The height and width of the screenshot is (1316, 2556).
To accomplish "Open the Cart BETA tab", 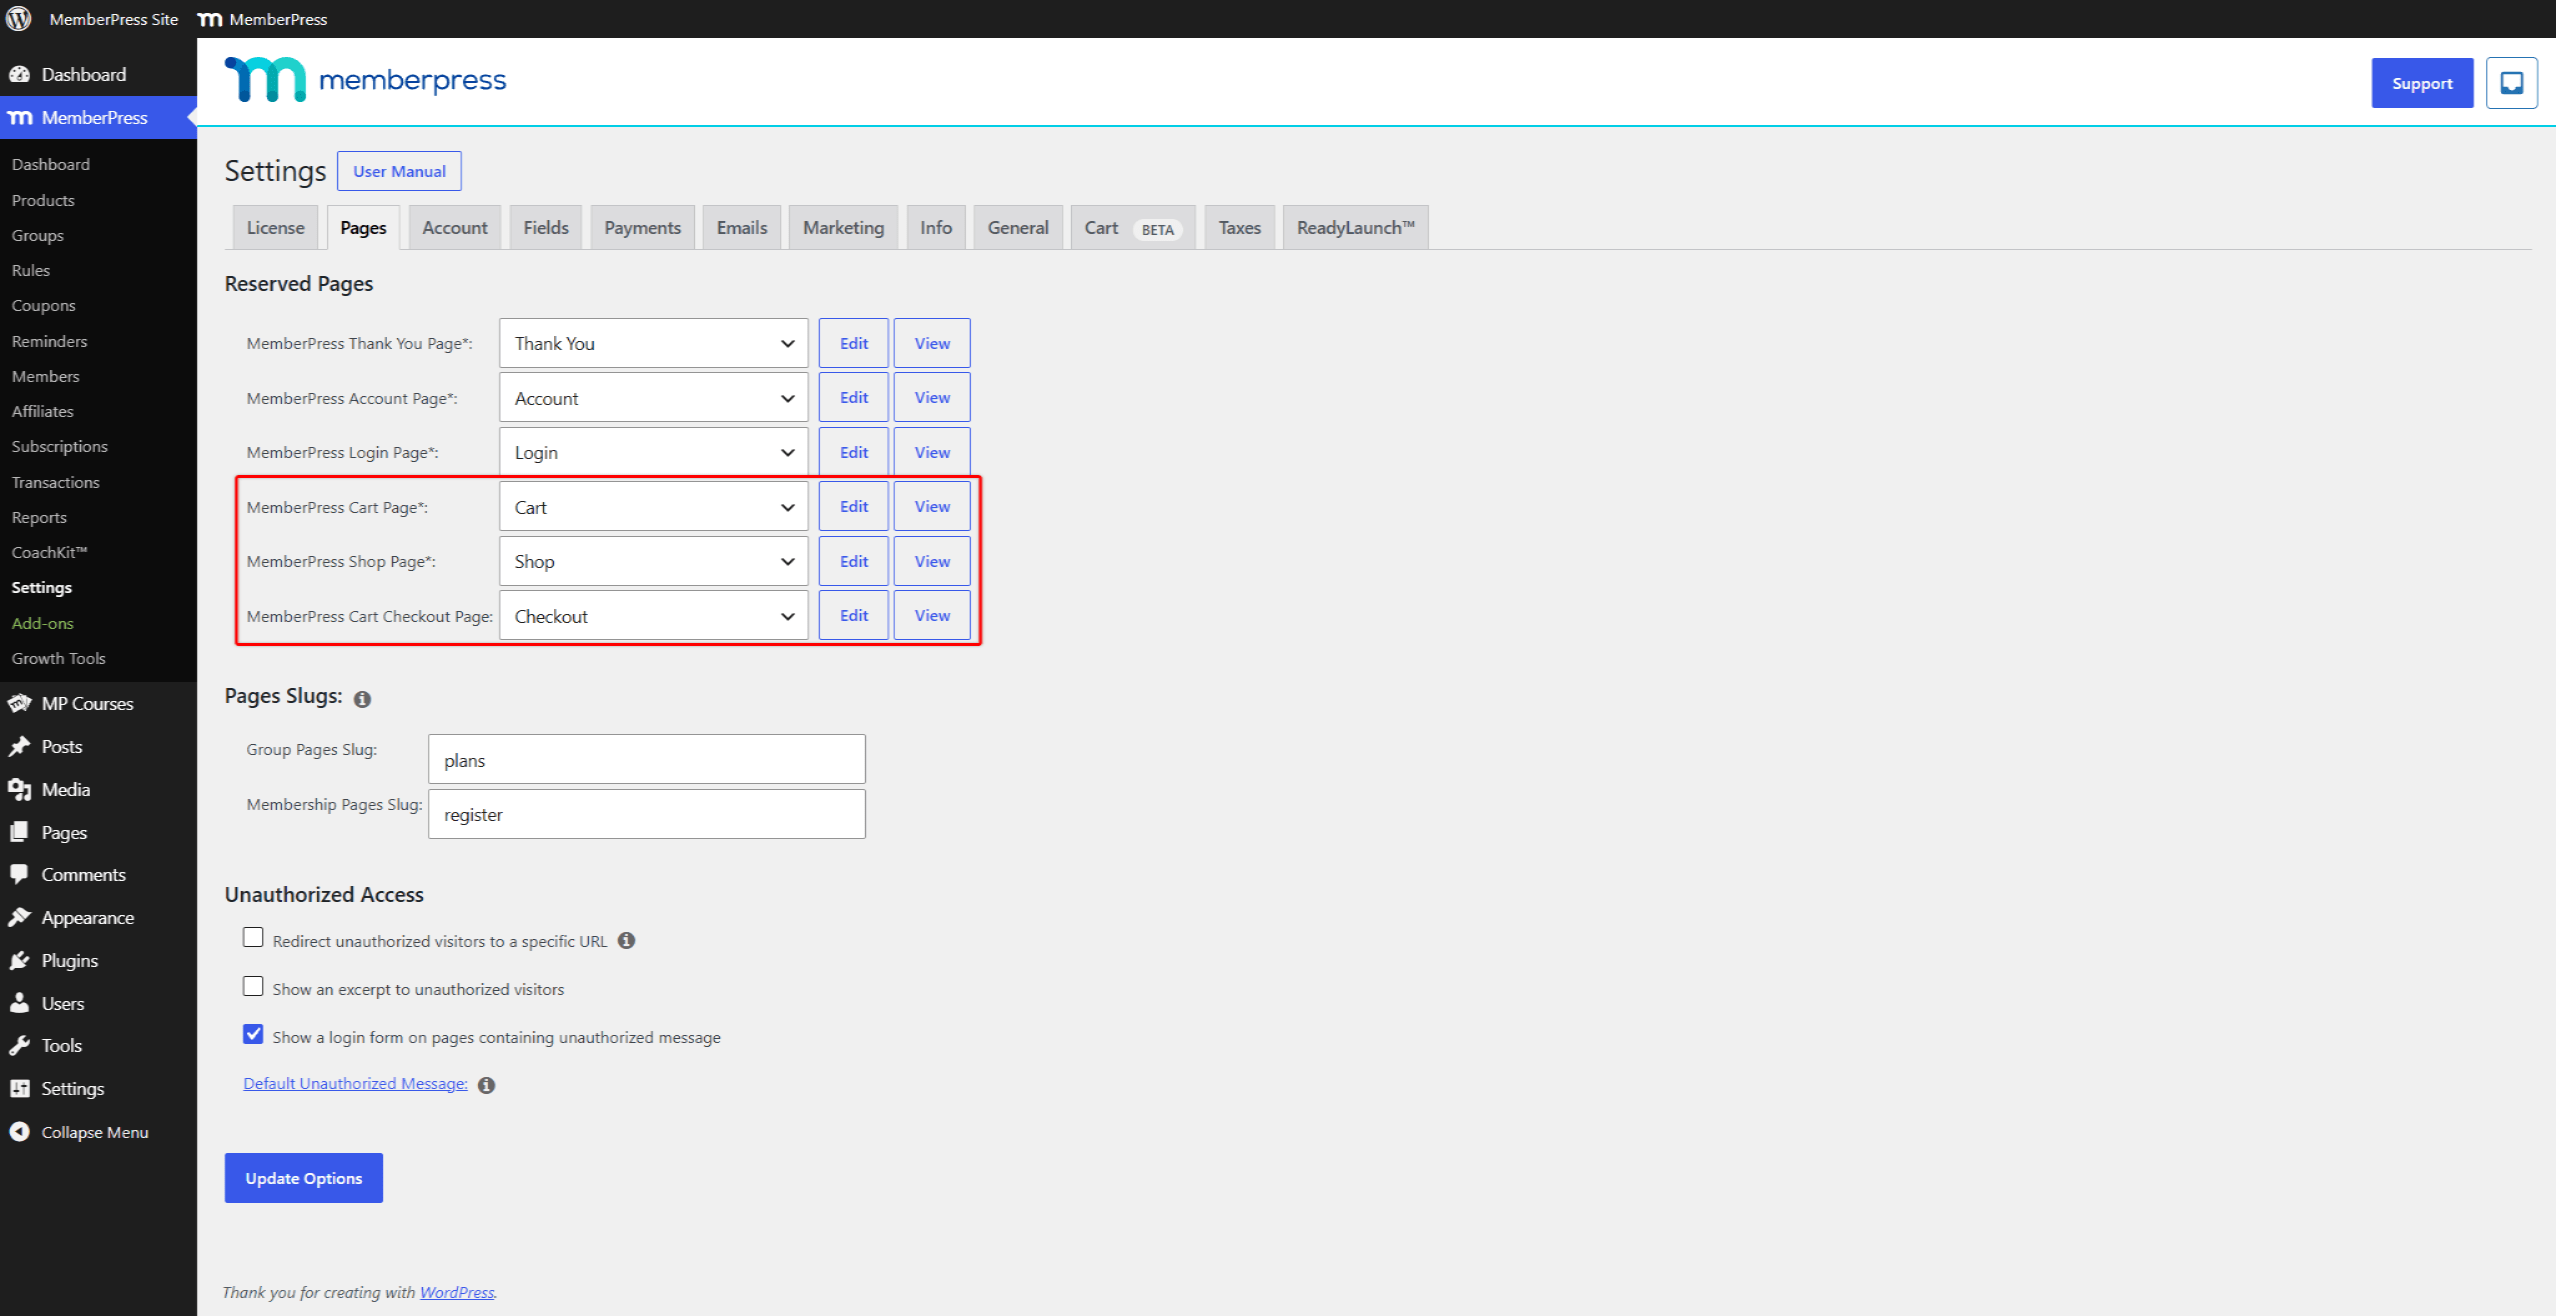I will 1133,228.
